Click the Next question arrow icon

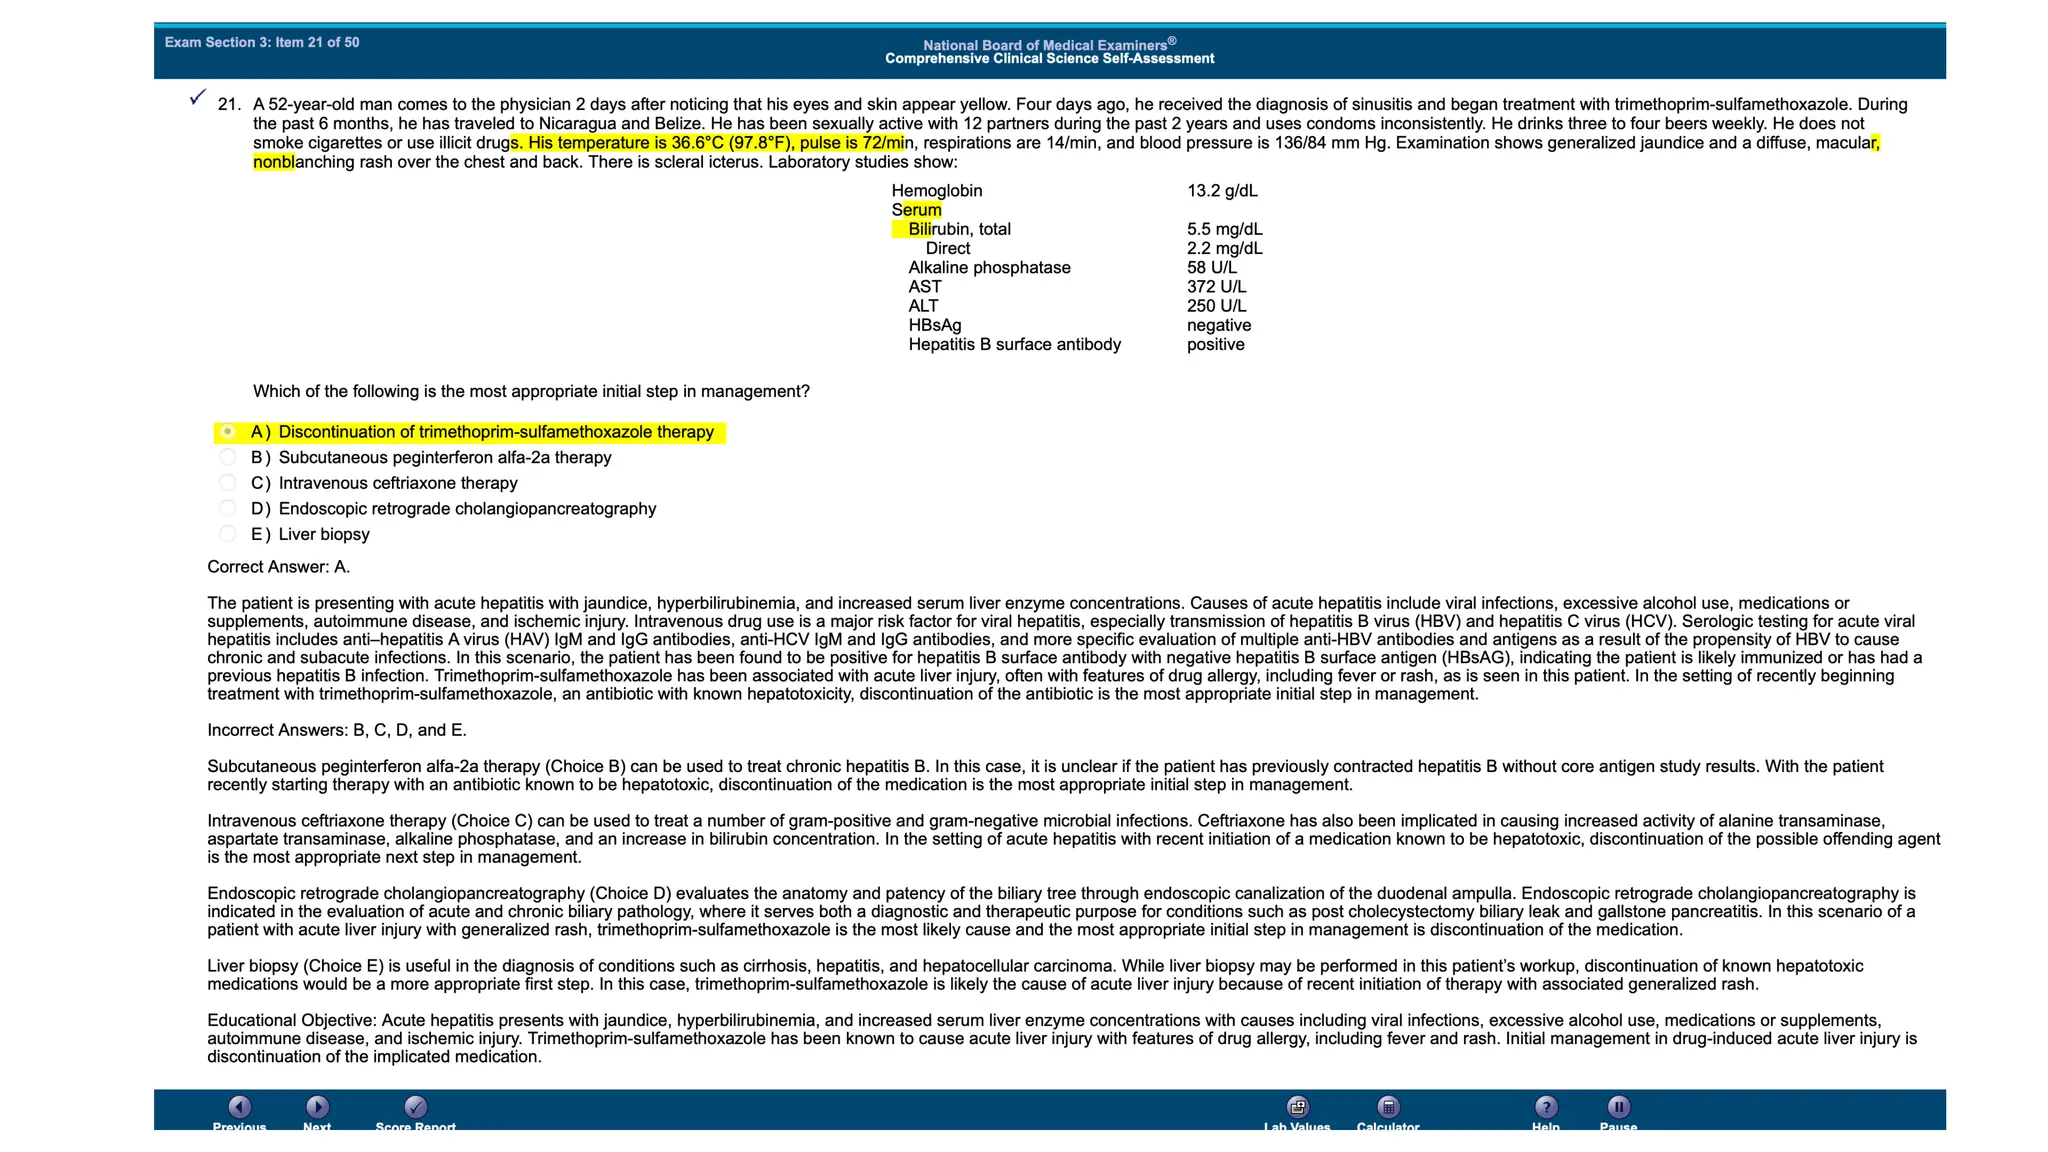317,1107
